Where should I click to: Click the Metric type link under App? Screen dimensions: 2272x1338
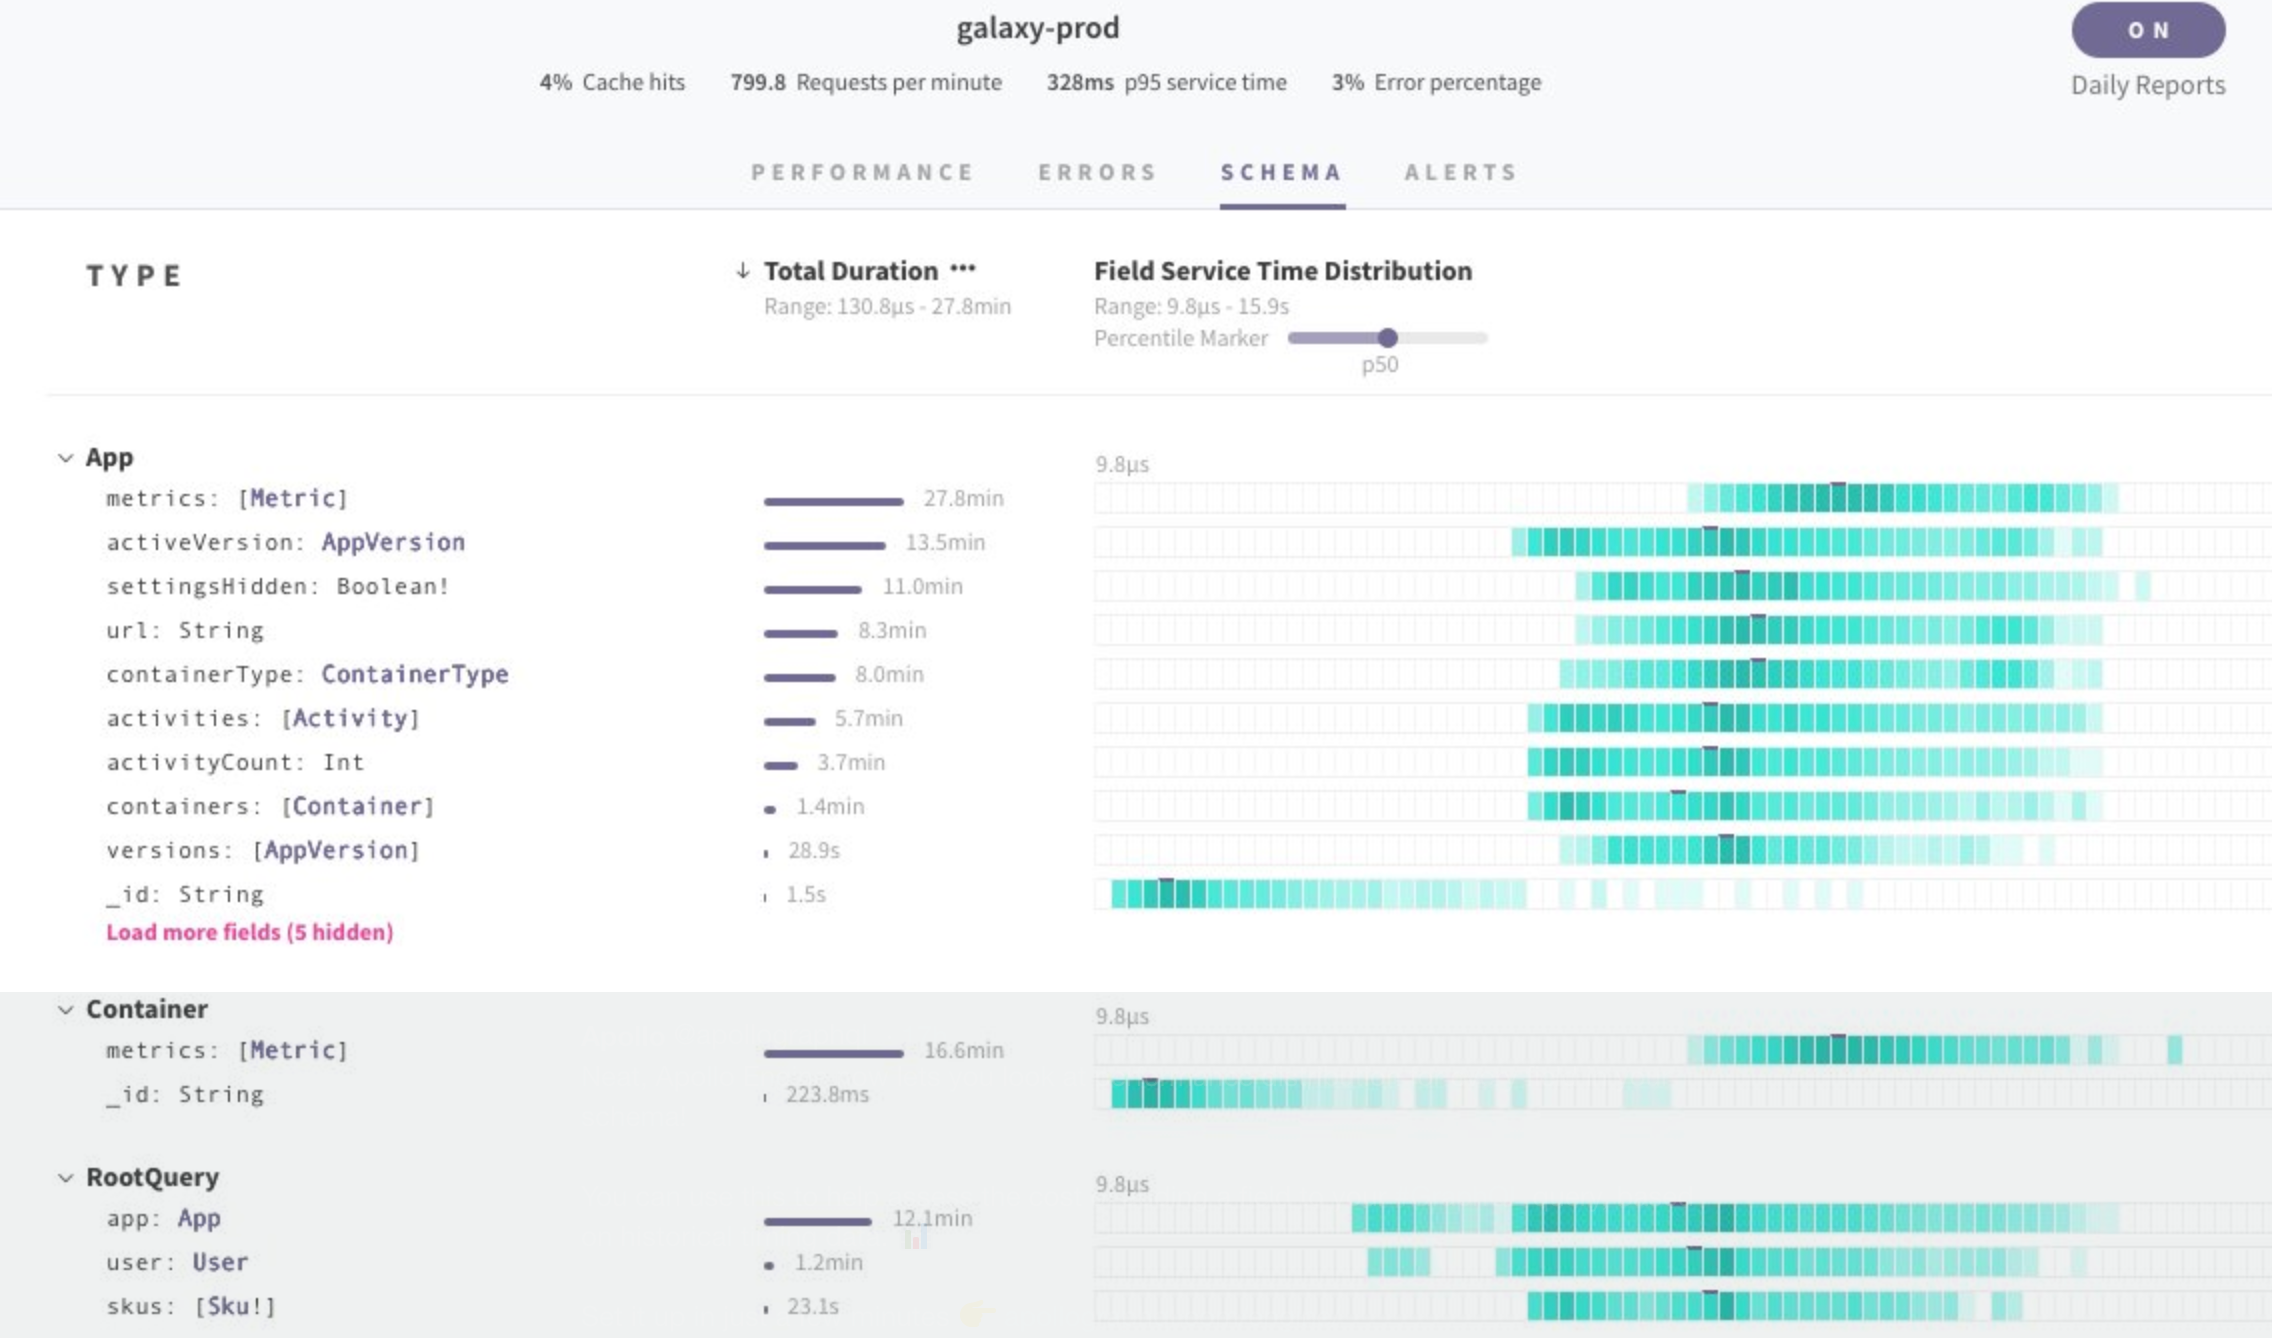(x=292, y=498)
